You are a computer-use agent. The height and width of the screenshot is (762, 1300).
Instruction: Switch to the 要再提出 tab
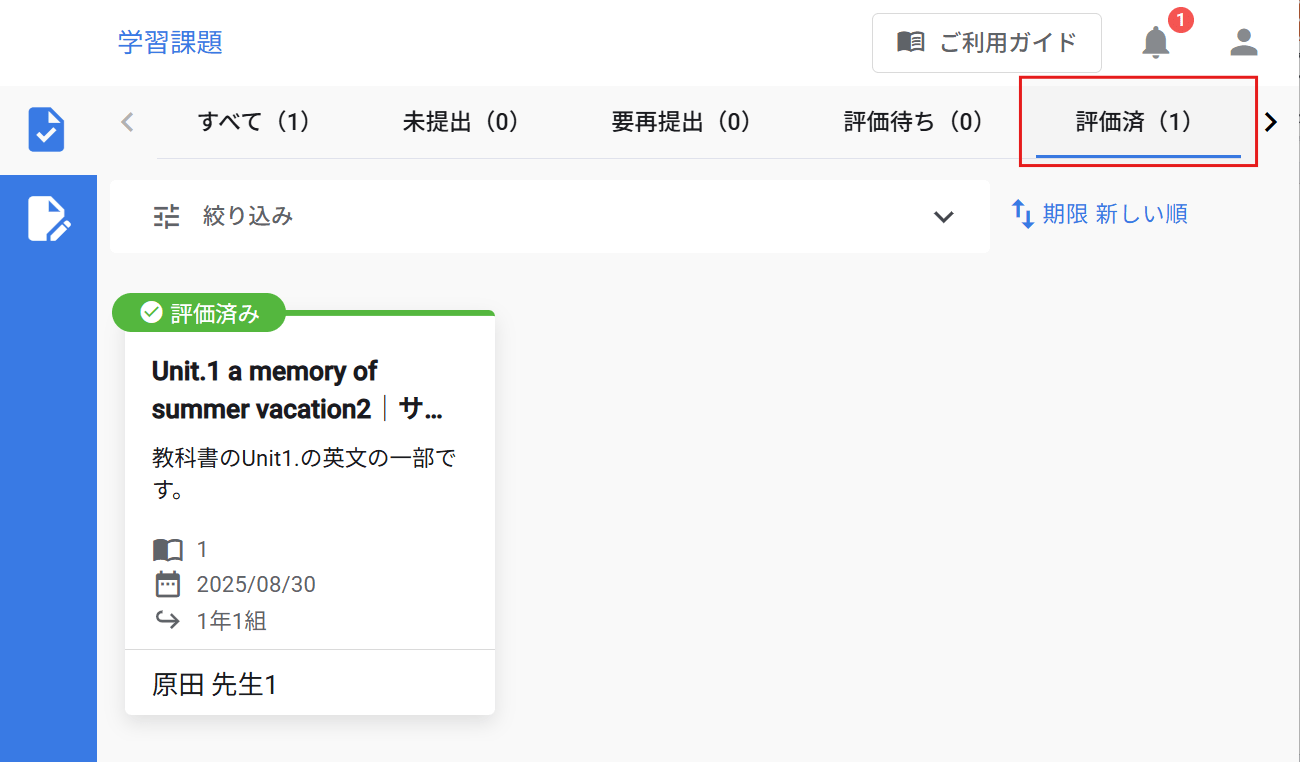[x=681, y=121]
